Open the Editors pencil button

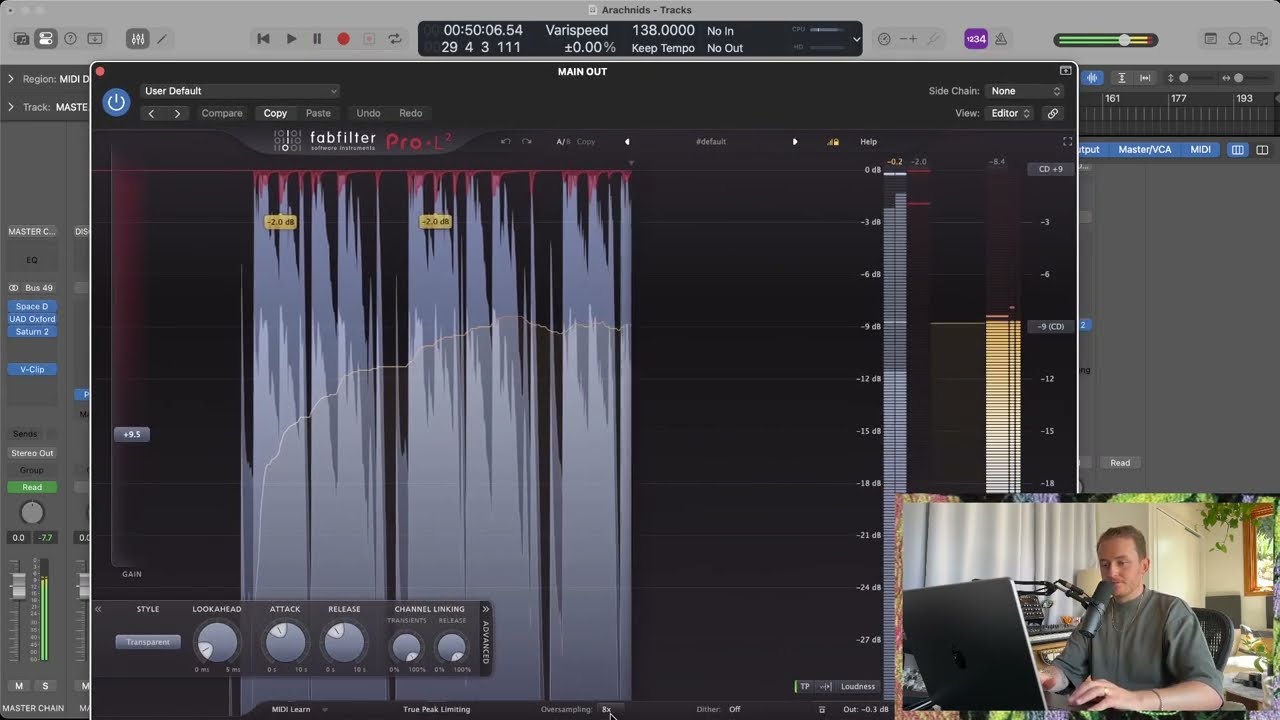pos(162,39)
